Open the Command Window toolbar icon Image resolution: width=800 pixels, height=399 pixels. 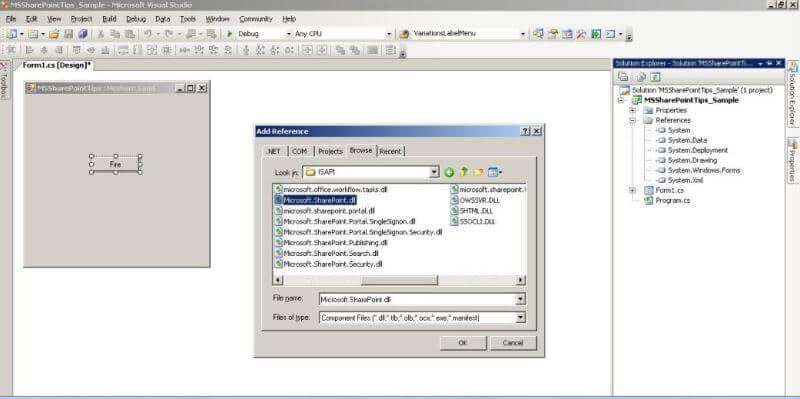(610, 34)
